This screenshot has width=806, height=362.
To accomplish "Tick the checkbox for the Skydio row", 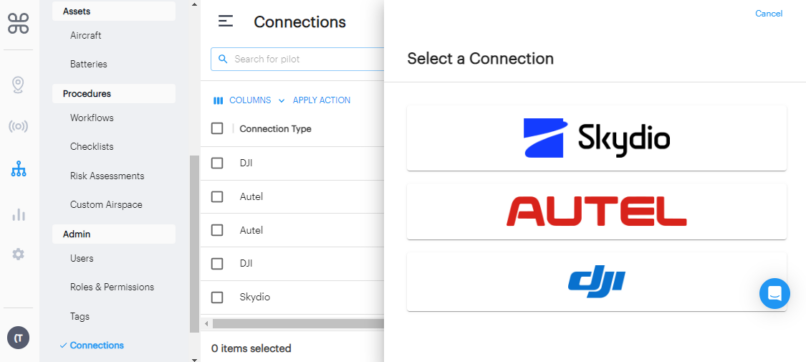I will [x=217, y=297].
